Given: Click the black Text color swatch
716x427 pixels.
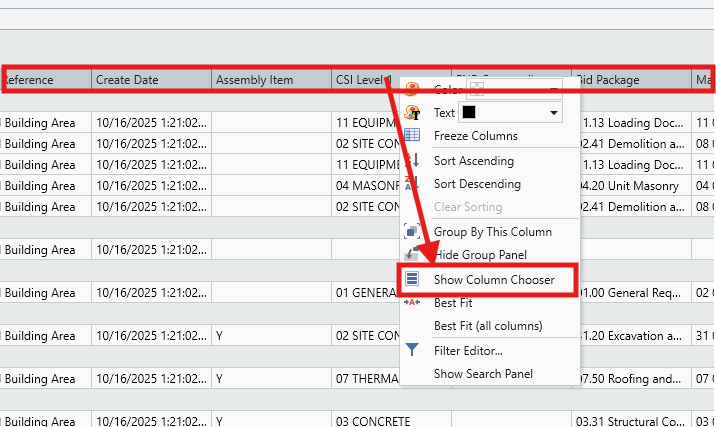Looking at the screenshot, I should (x=469, y=113).
